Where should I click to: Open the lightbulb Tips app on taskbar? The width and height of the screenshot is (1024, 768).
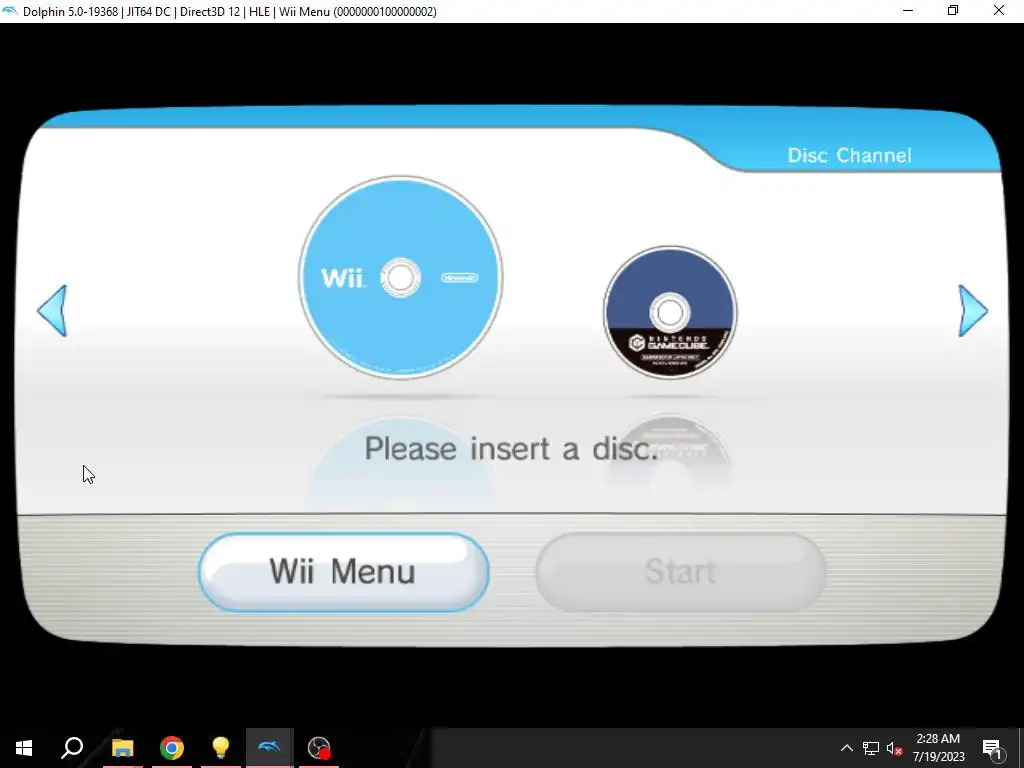click(x=221, y=748)
